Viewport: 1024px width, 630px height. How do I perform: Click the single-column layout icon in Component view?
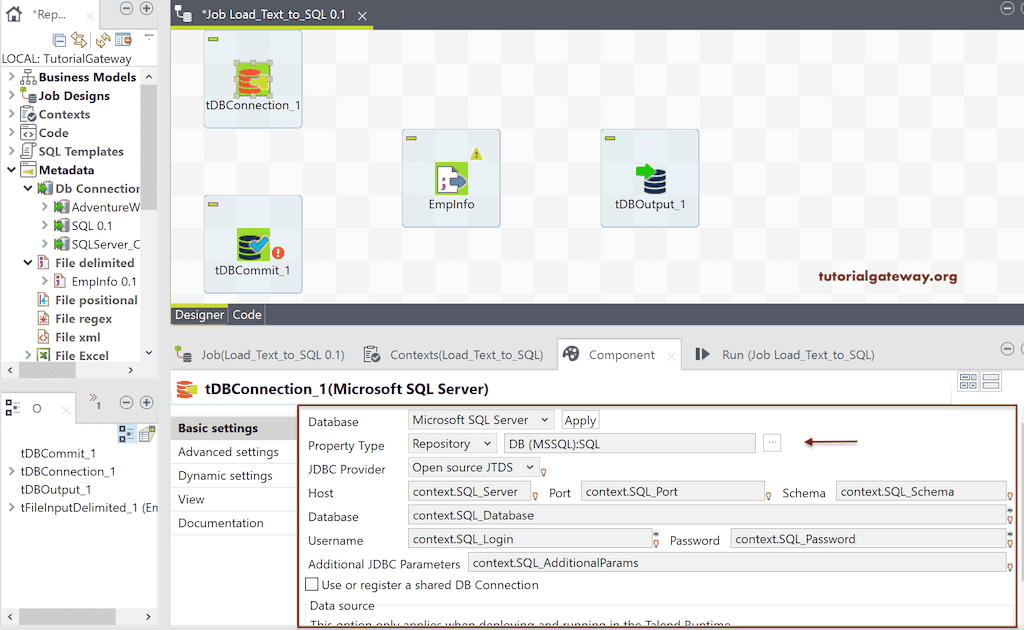[x=991, y=381]
